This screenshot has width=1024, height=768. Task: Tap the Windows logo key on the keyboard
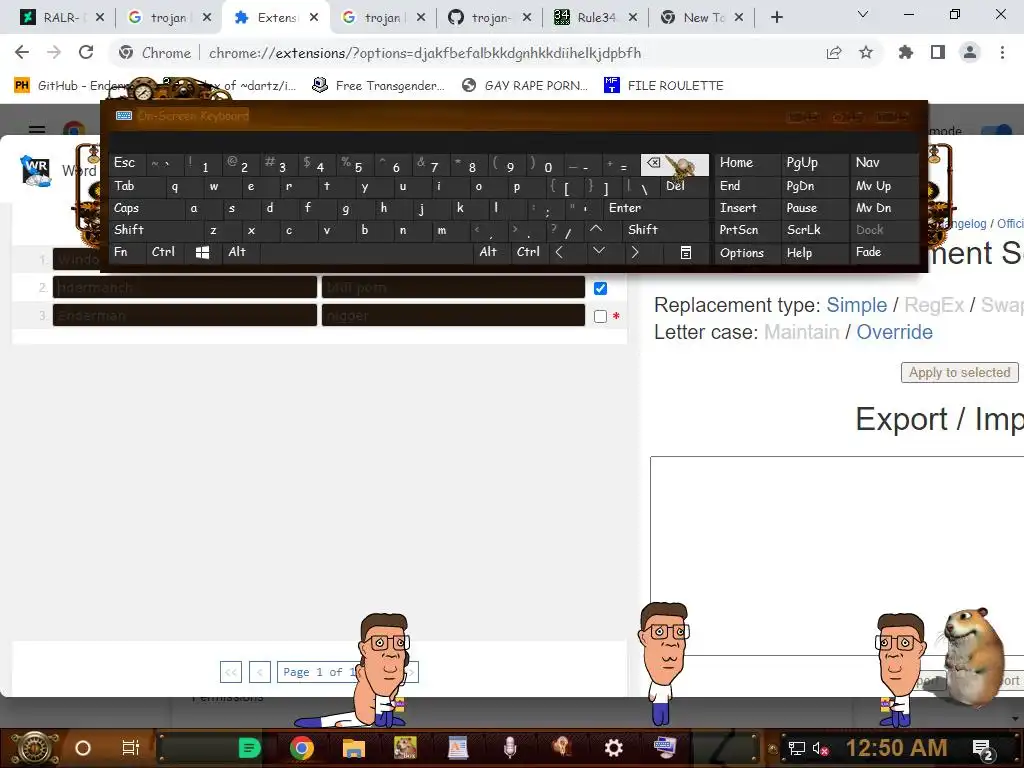(x=202, y=252)
